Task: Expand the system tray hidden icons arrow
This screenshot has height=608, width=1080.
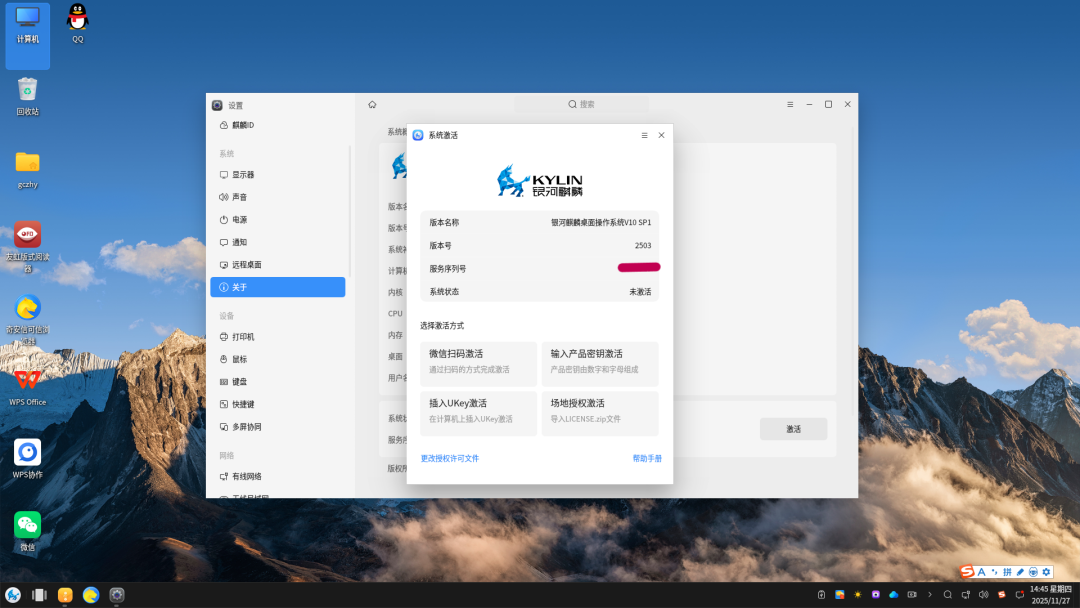Action: pyautogui.click(x=929, y=594)
